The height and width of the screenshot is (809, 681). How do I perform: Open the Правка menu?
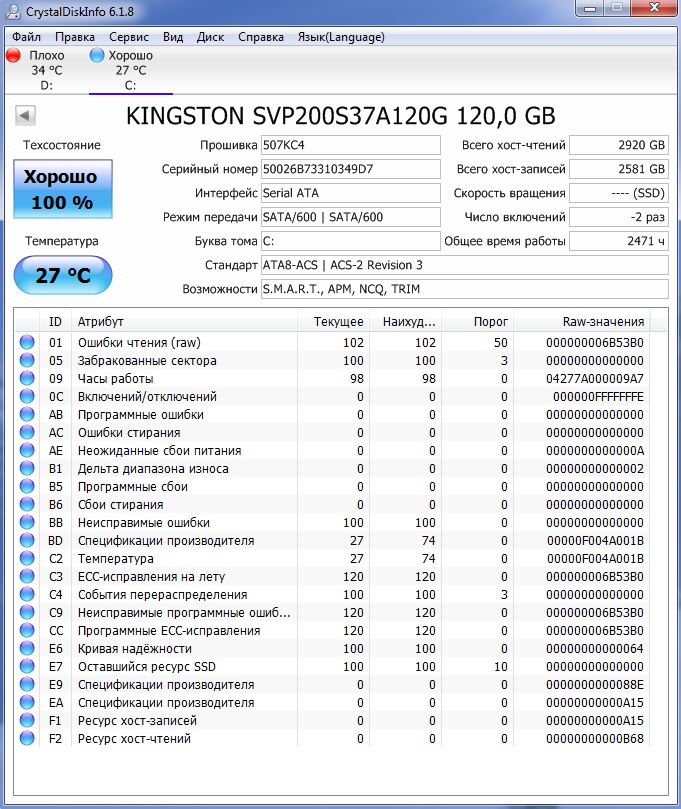pyautogui.click(x=75, y=37)
